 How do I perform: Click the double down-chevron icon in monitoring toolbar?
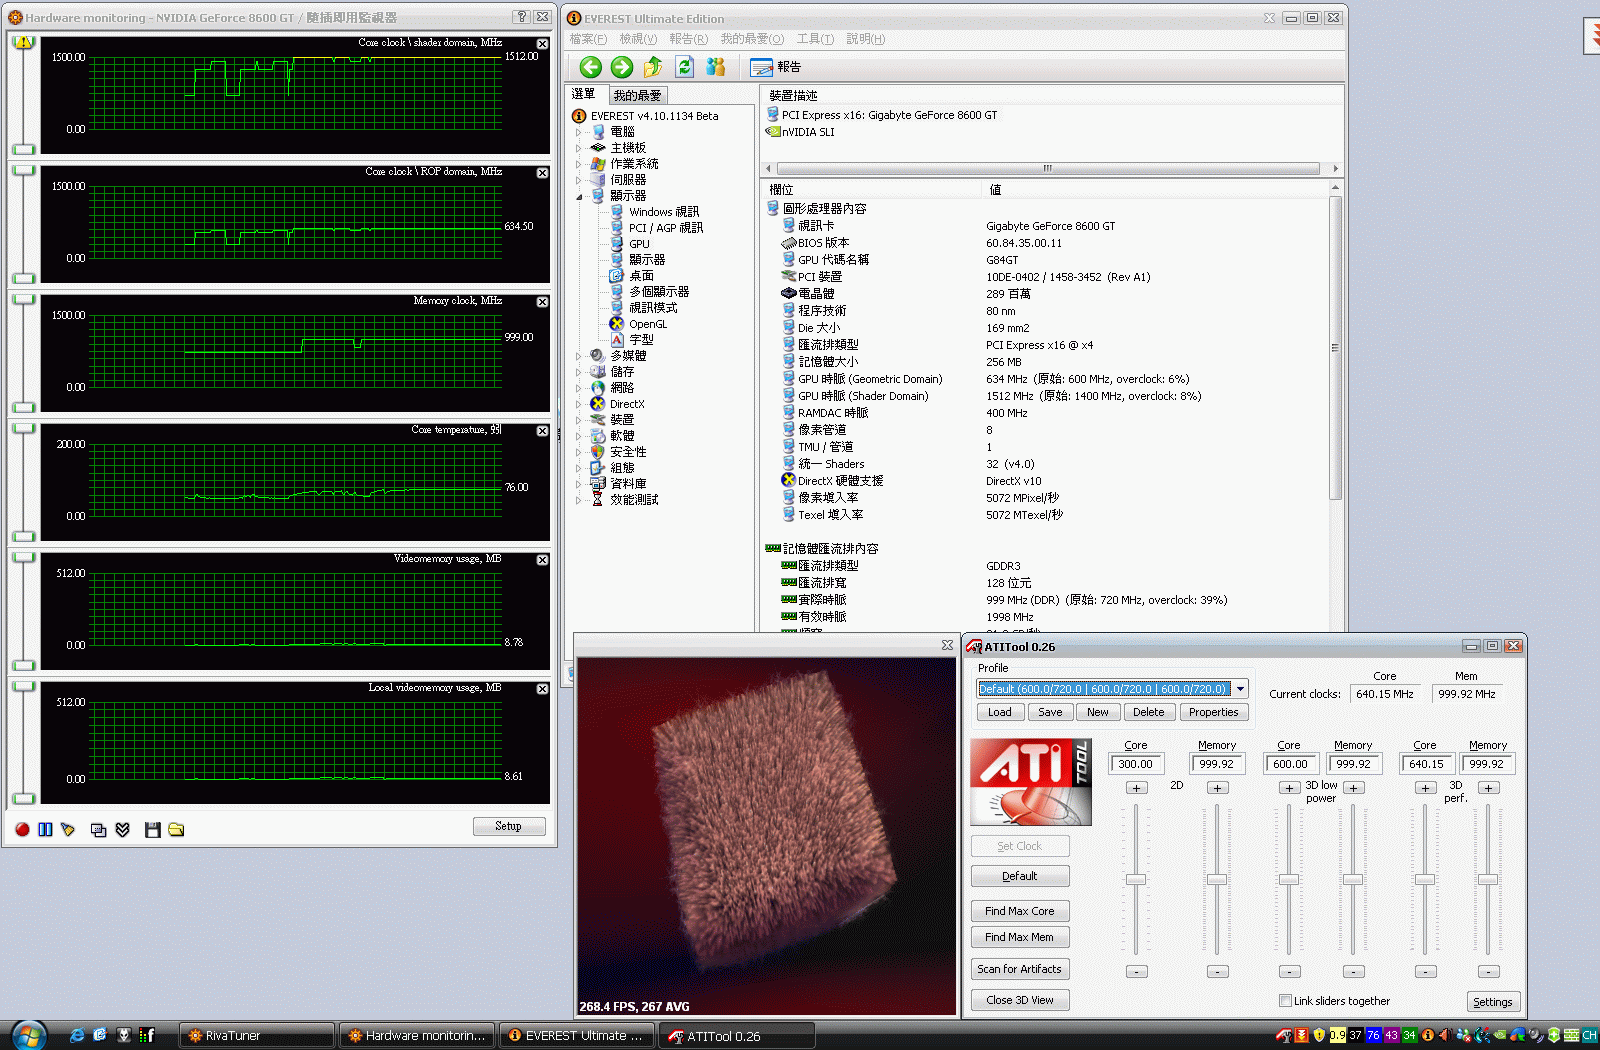click(x=122, y=830)
